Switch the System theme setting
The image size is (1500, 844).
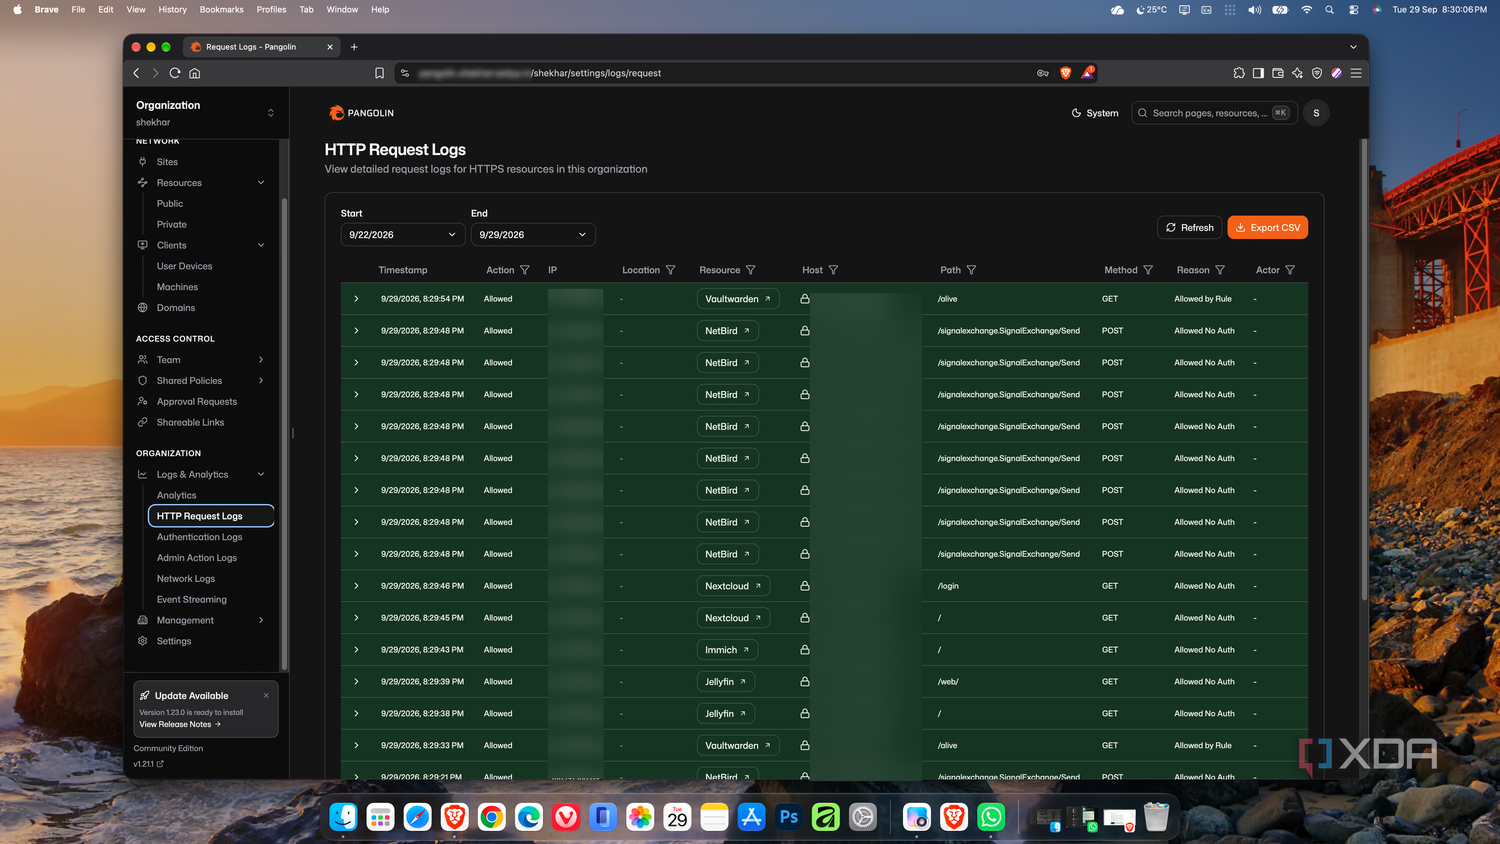coord(1095,113)
